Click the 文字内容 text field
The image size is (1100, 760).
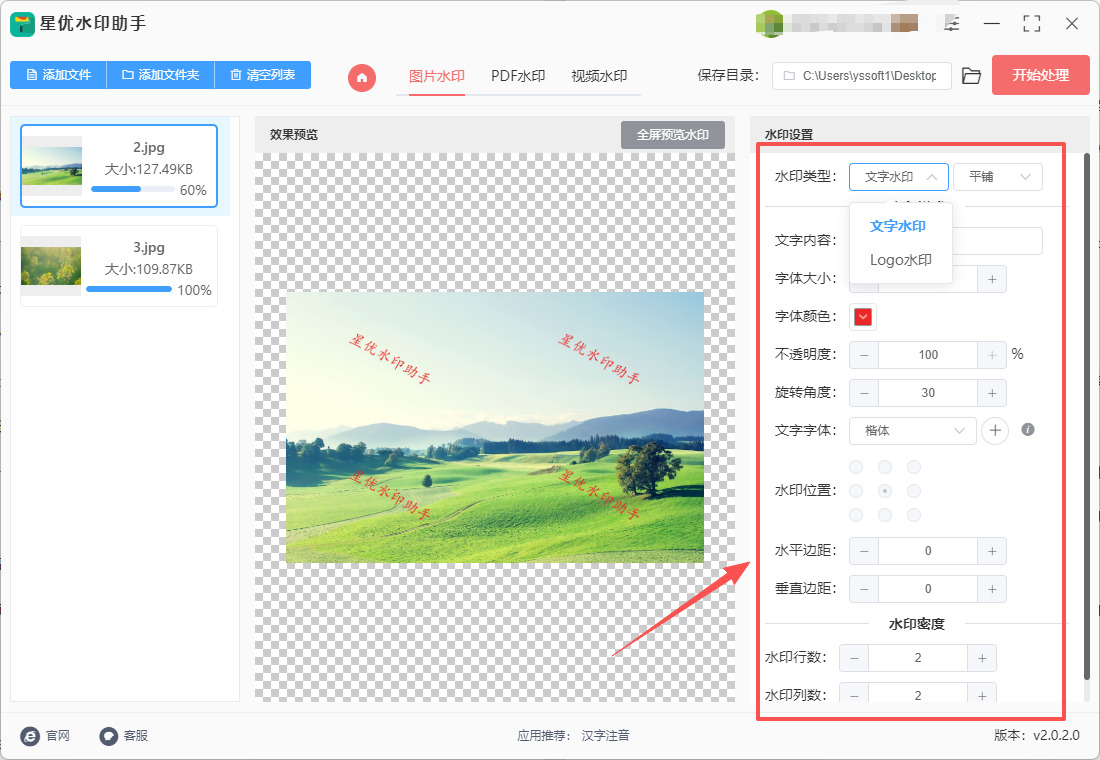coord(996,241)
